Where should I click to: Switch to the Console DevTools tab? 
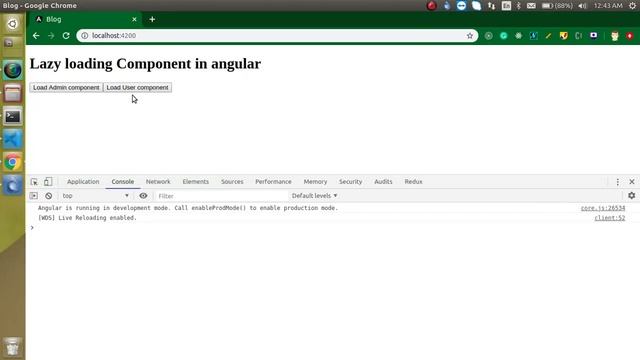tap(122, 182)
